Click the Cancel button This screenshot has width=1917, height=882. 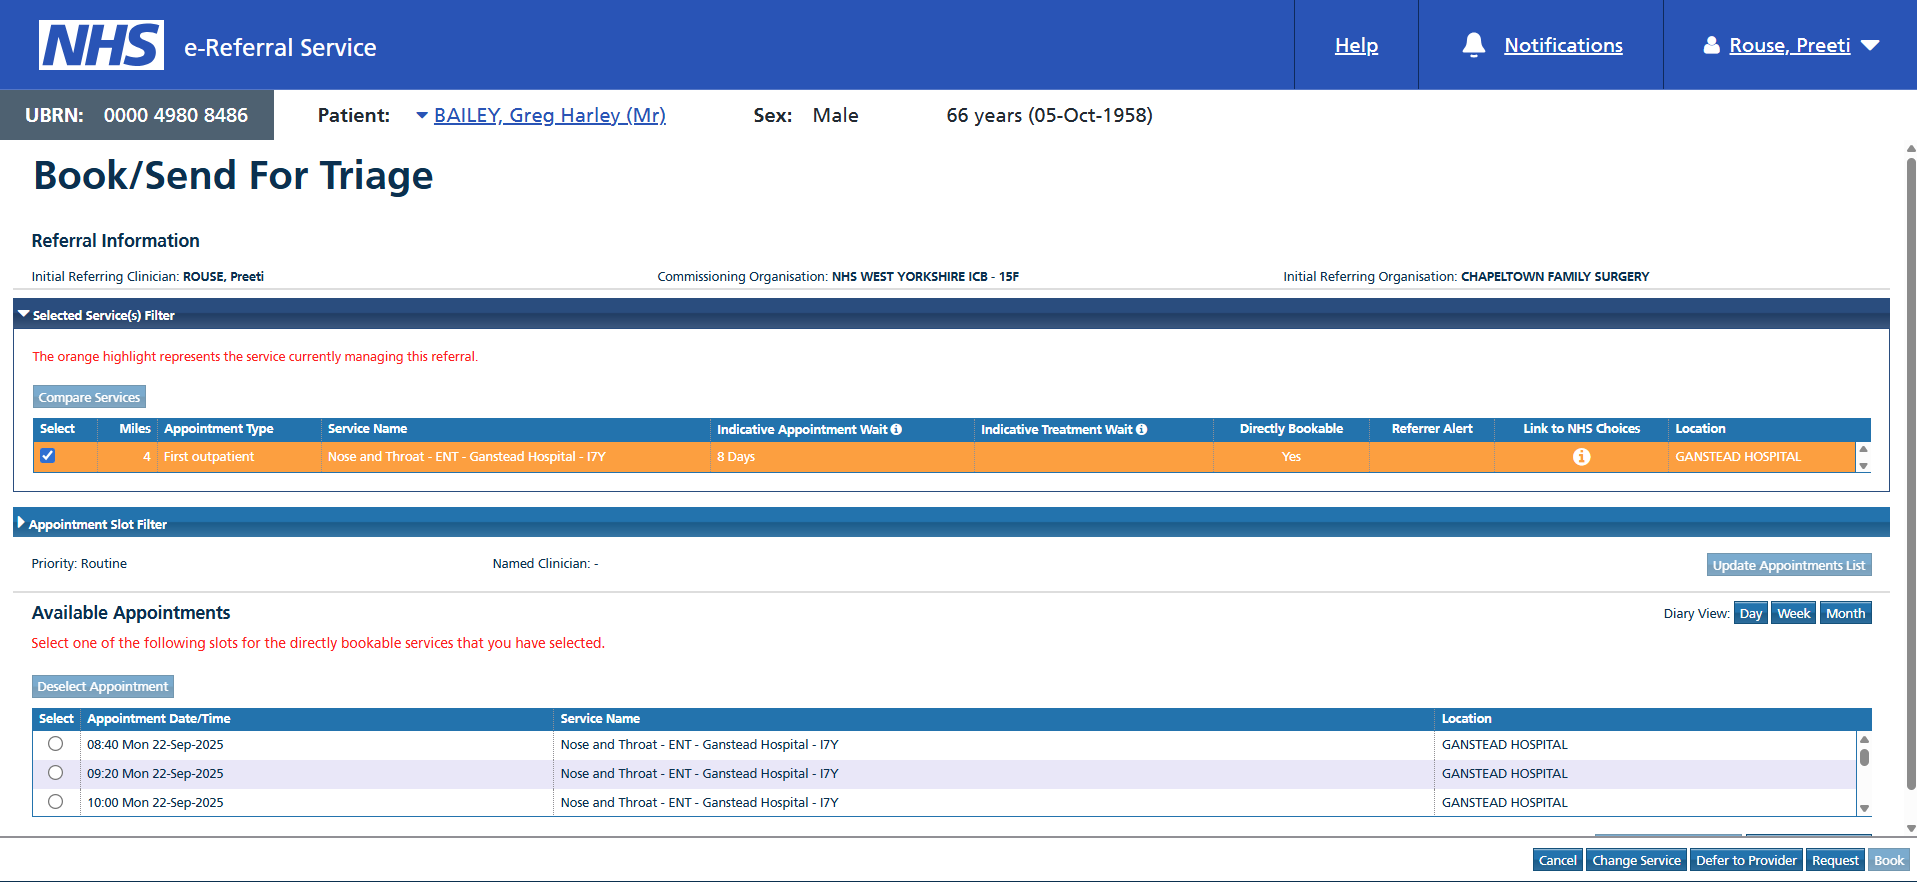click(1557, 860)
